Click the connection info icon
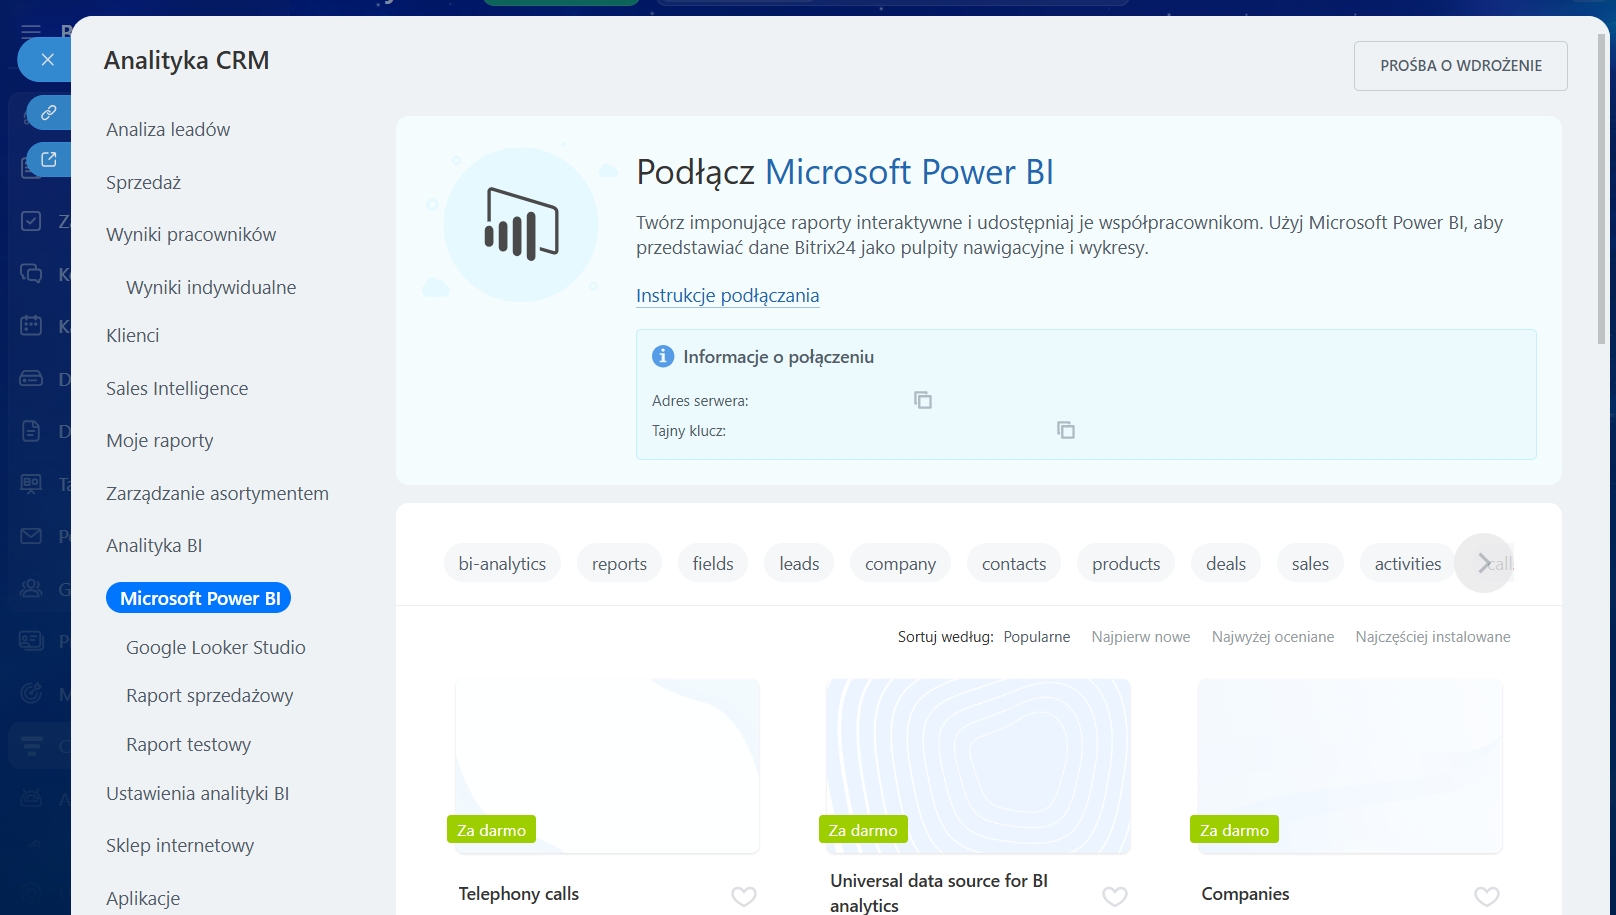The image size is (1616, 915). click(x=662, y=356)
